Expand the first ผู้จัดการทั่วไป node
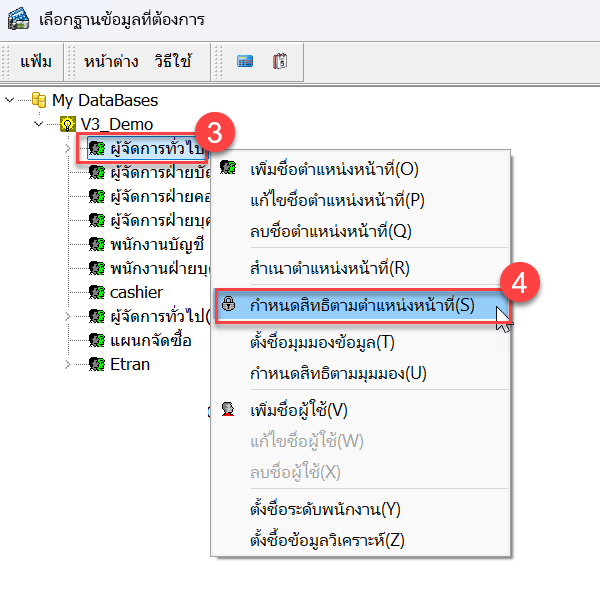The image size is (600, 598). pos(68,148)
